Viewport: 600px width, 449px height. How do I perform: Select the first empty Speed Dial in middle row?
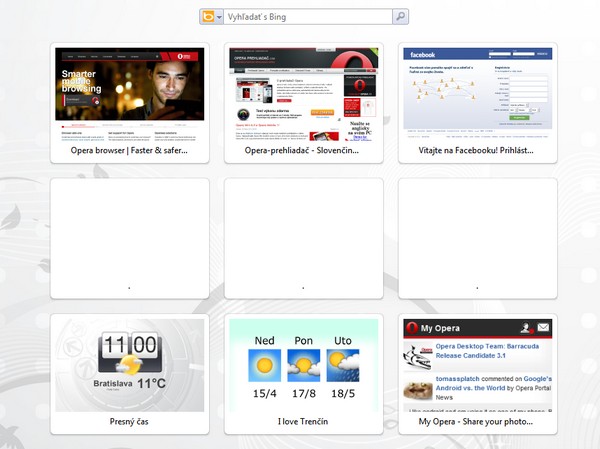(x=130, y=238)
